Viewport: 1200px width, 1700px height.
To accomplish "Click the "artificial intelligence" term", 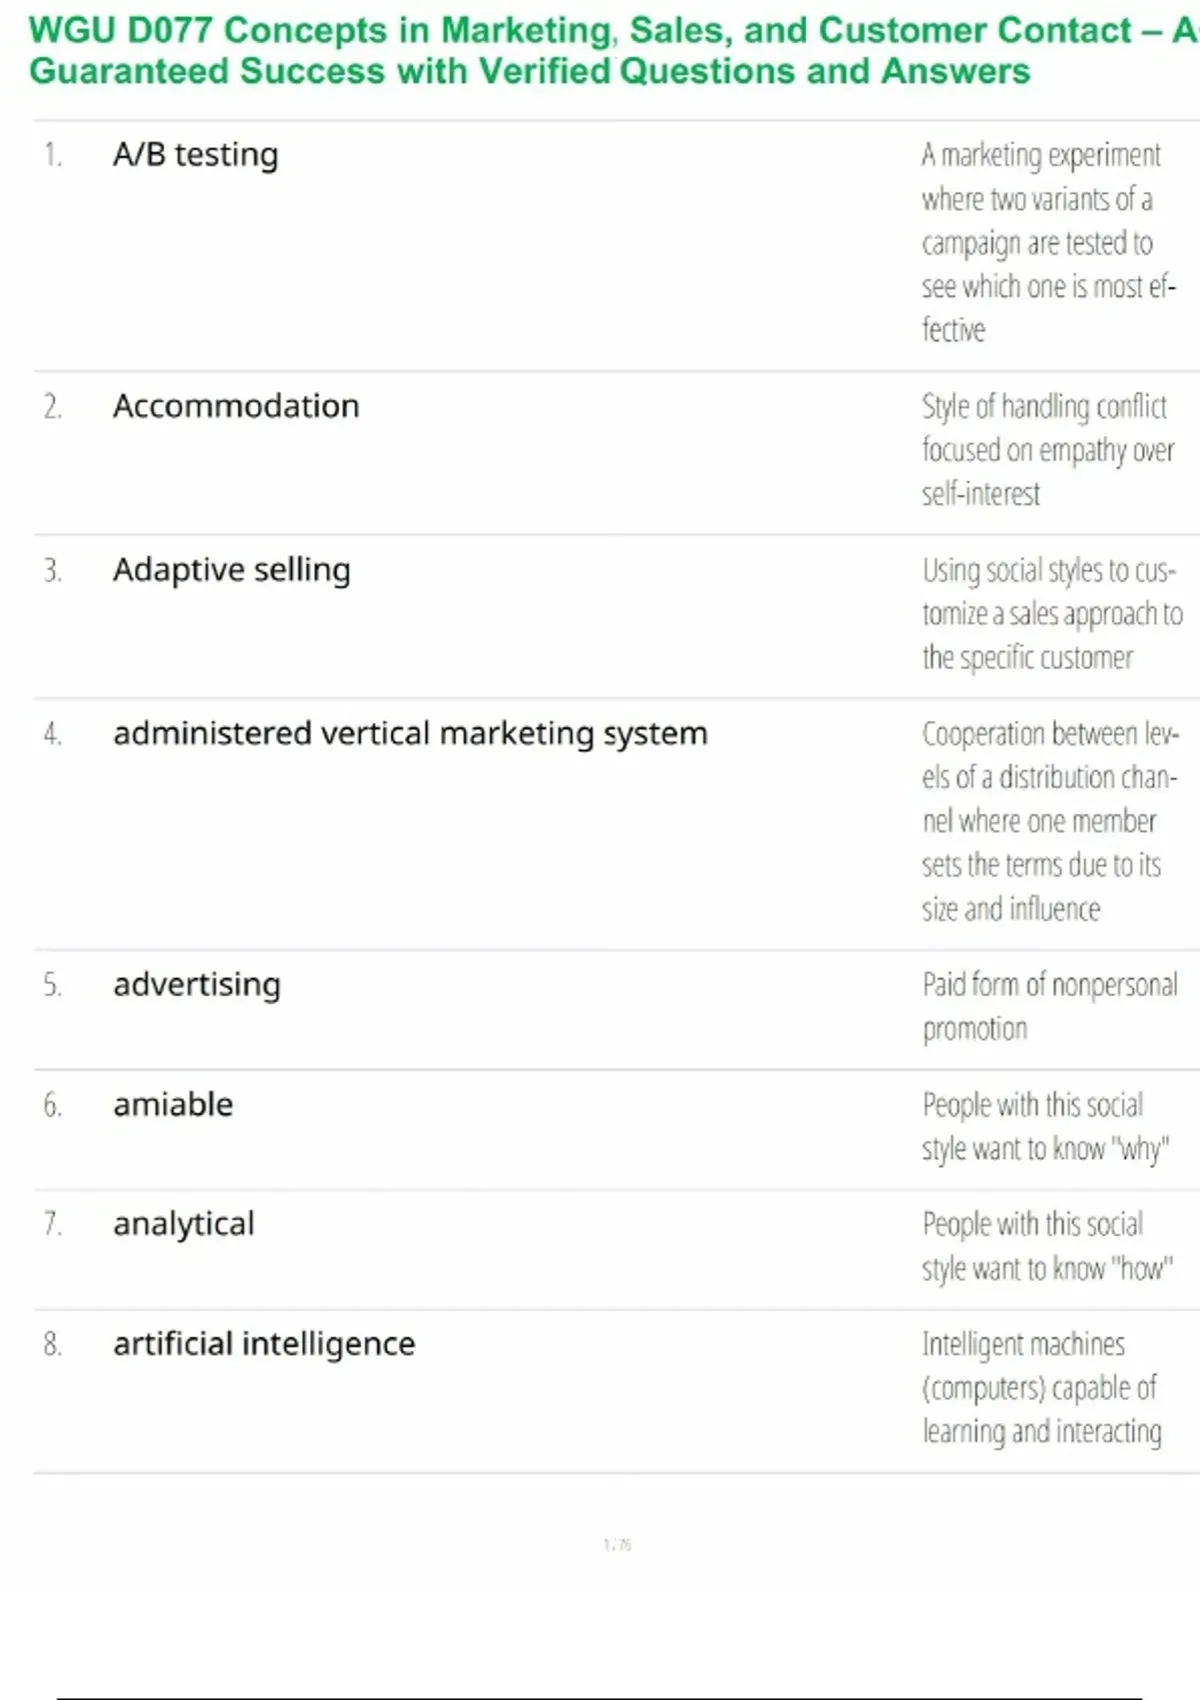I will click(264, 1344).
